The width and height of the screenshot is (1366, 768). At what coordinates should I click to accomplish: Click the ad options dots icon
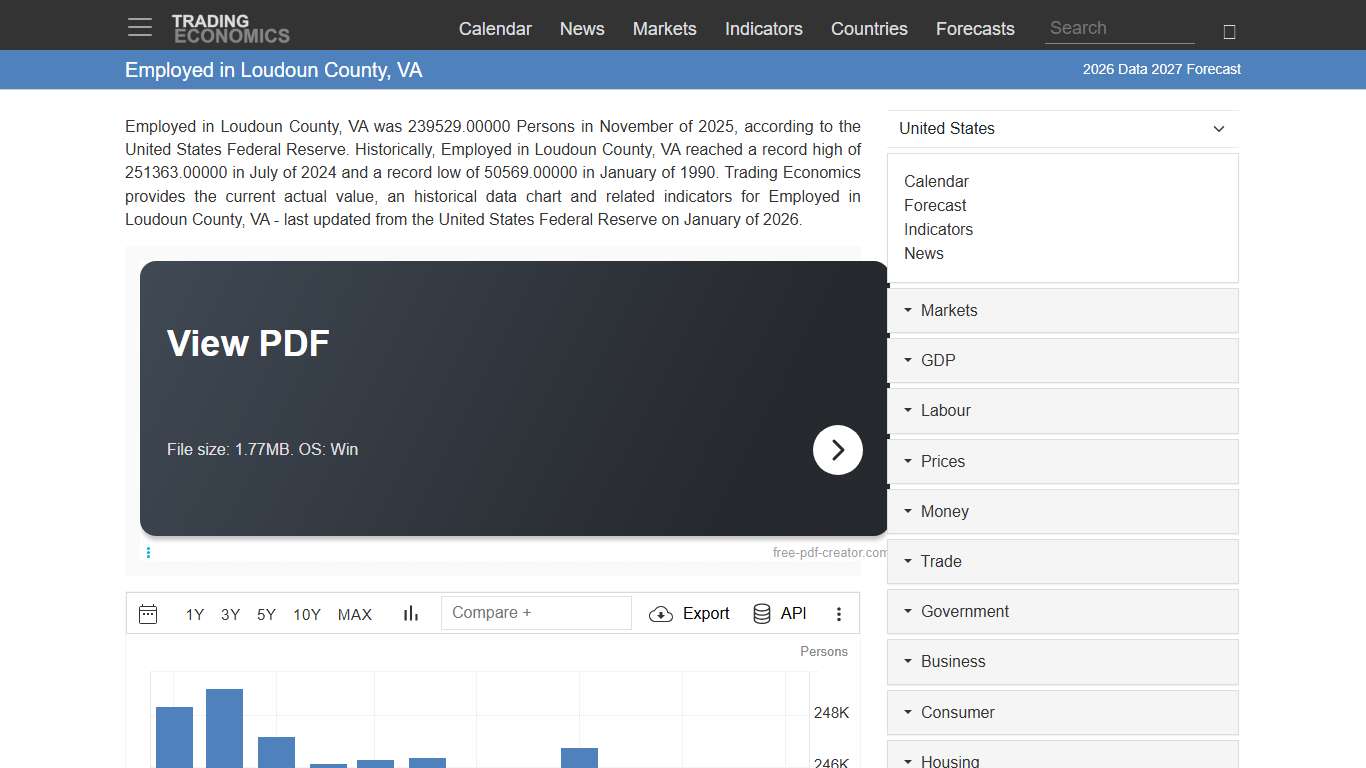[148, 552]
